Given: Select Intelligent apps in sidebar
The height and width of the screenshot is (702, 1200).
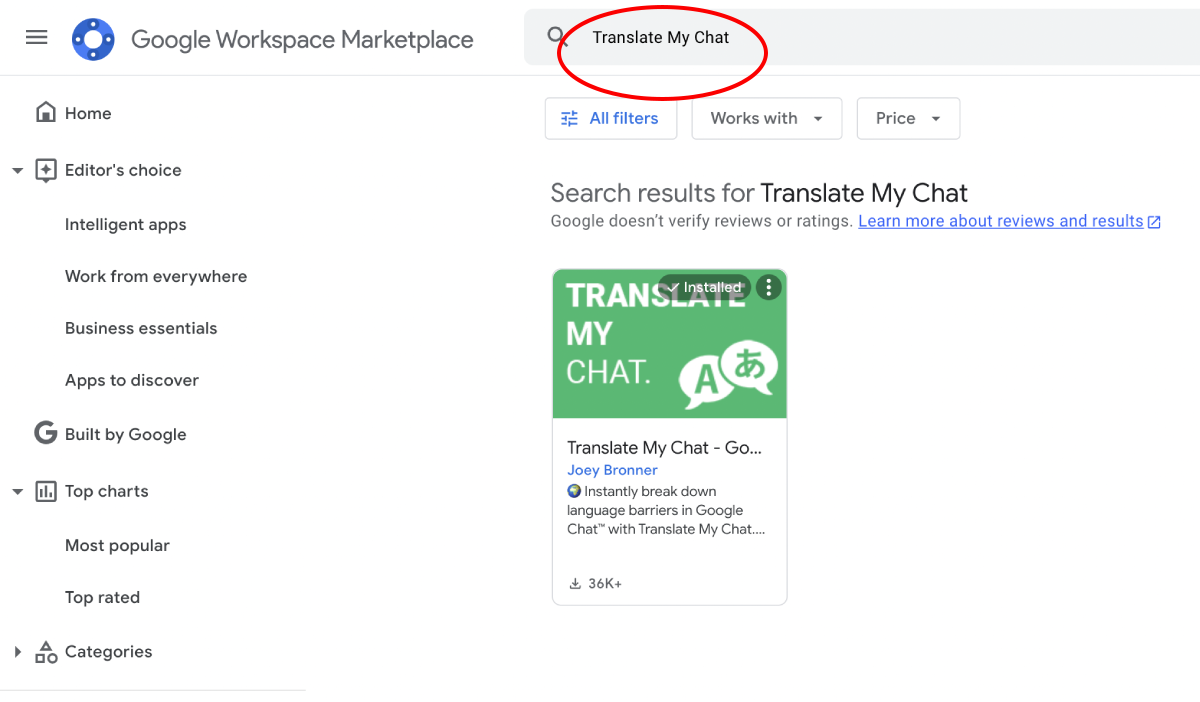Looking at the screenshot, I should 125,225.
